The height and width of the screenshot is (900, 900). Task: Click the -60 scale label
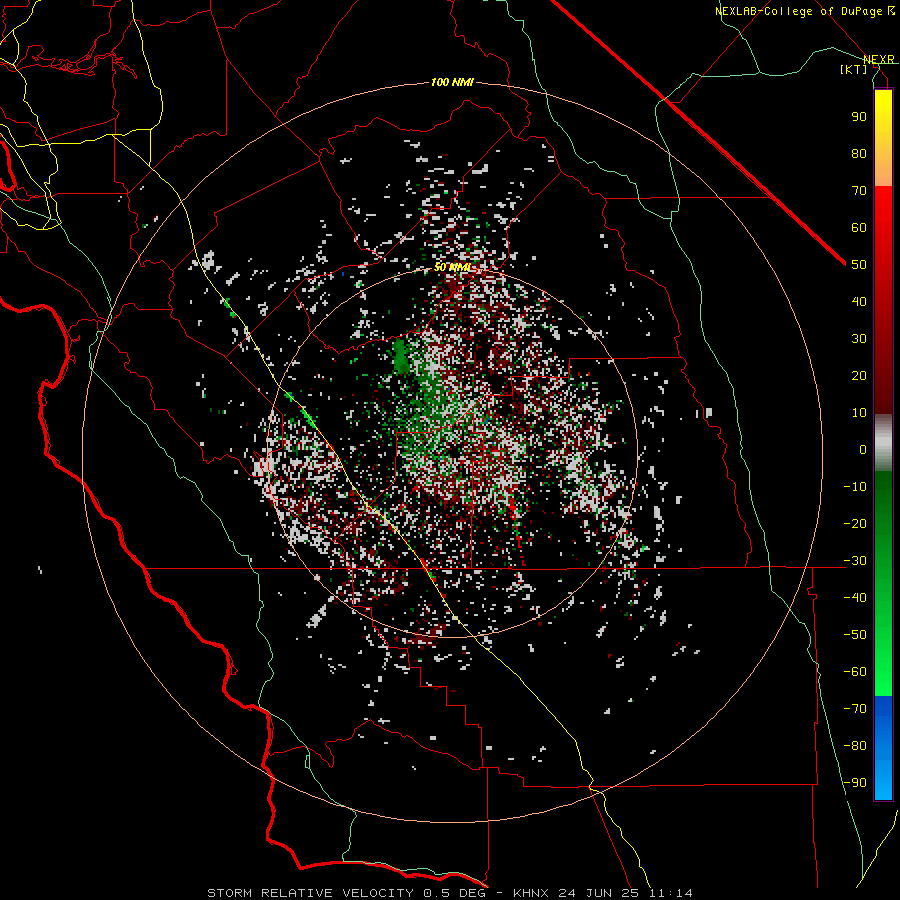(855, 672)
